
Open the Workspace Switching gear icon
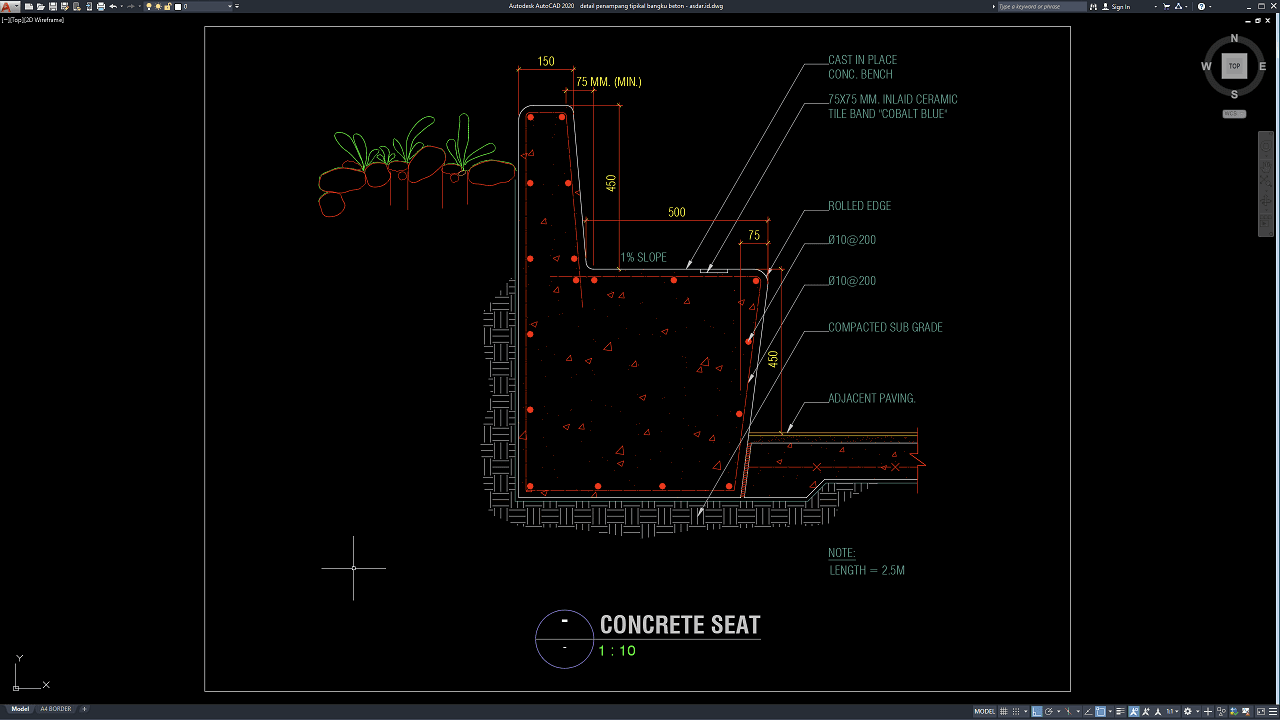pyautogui.click(x=1187, y=711)
